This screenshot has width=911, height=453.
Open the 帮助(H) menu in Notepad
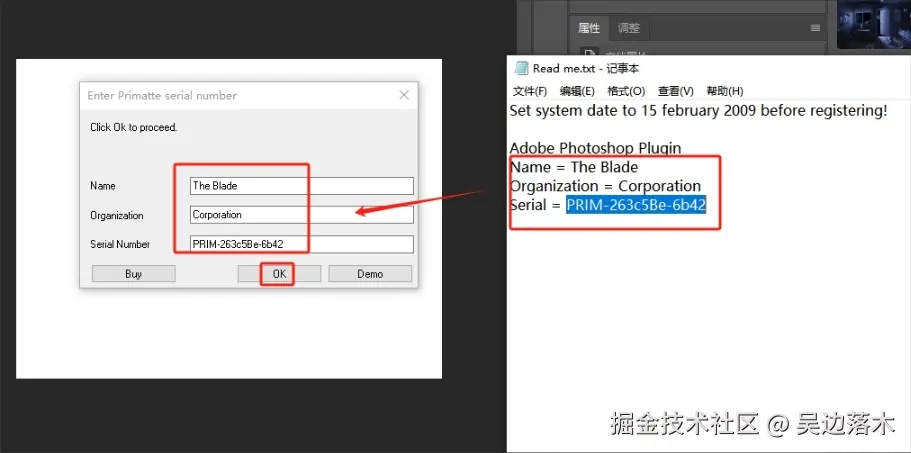point(725,91)
